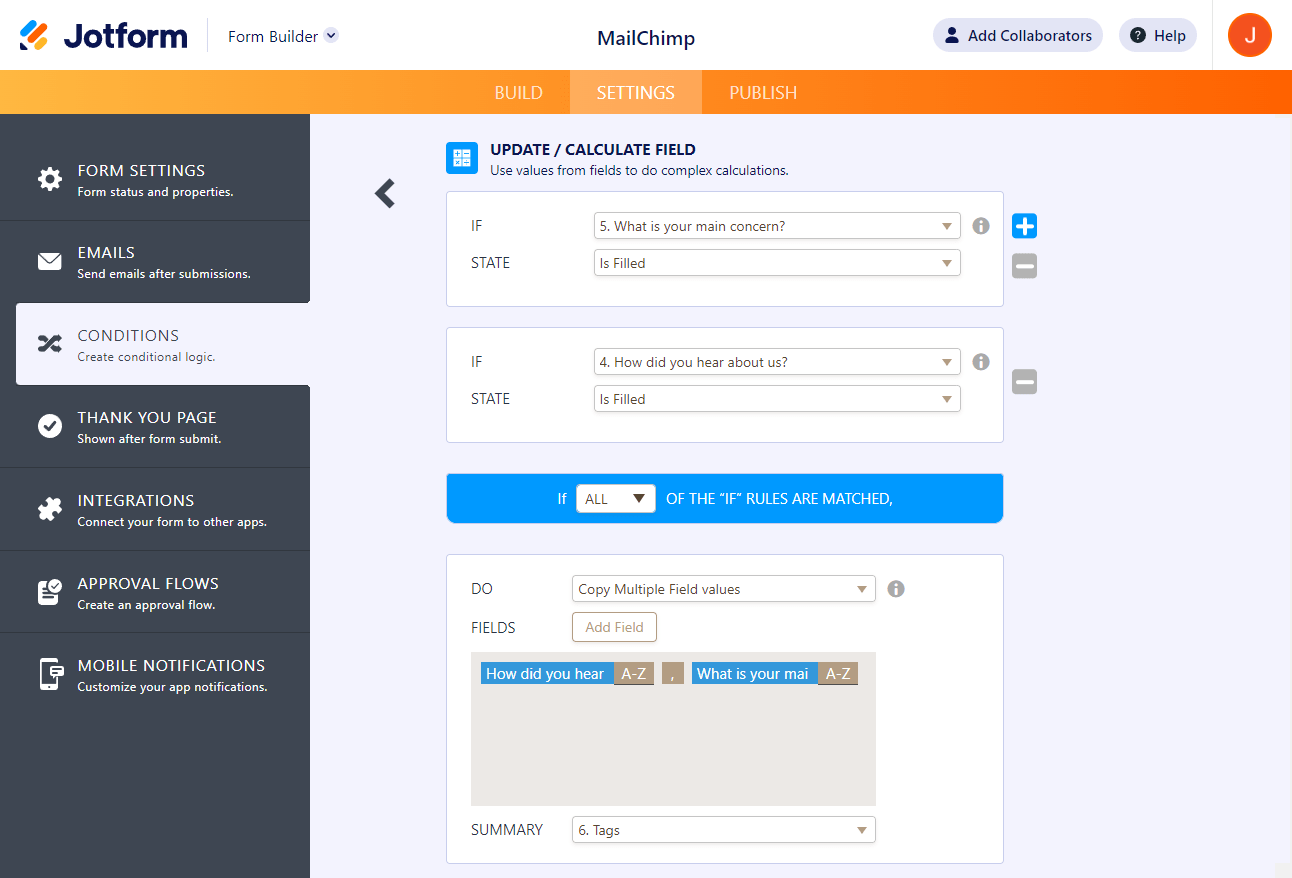This screenshot has width=1292, height=878.
Task: Open Approval Flows in the sidebar
Action: 155,592
